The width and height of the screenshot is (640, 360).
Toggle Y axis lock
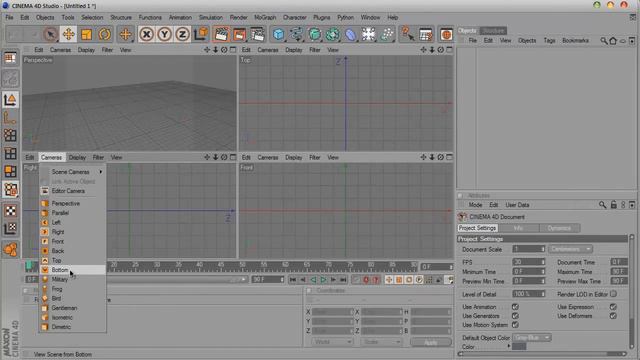point(164,34)
